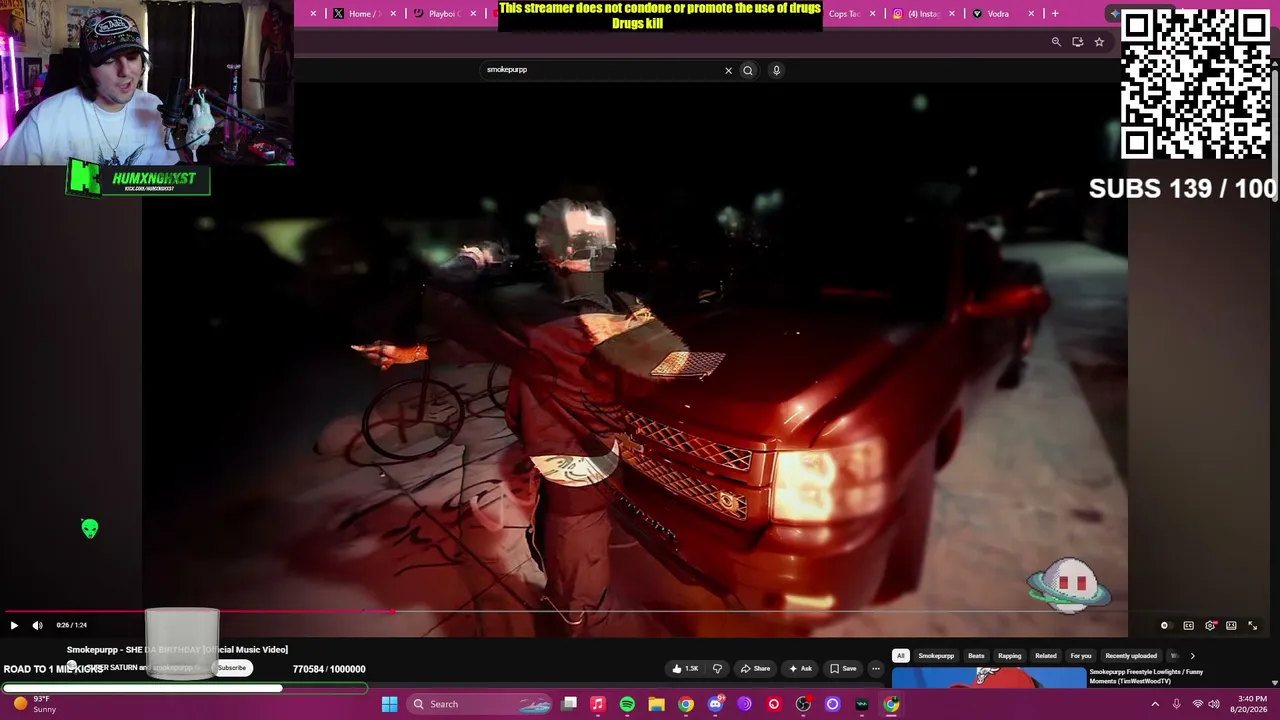Like the video showing 1.5K likes
The width and height of the screenshot is (1280, 720).
[x=686, y=669]
